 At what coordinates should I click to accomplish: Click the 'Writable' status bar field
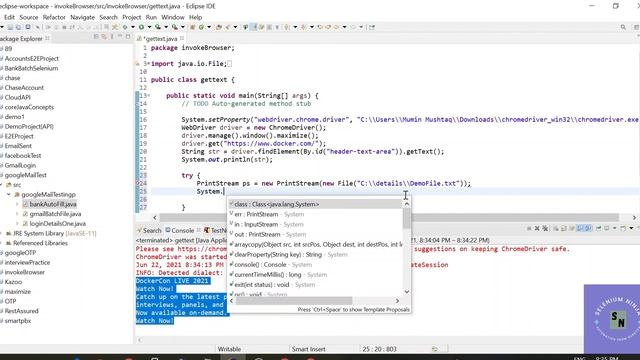tap(229, 349)
